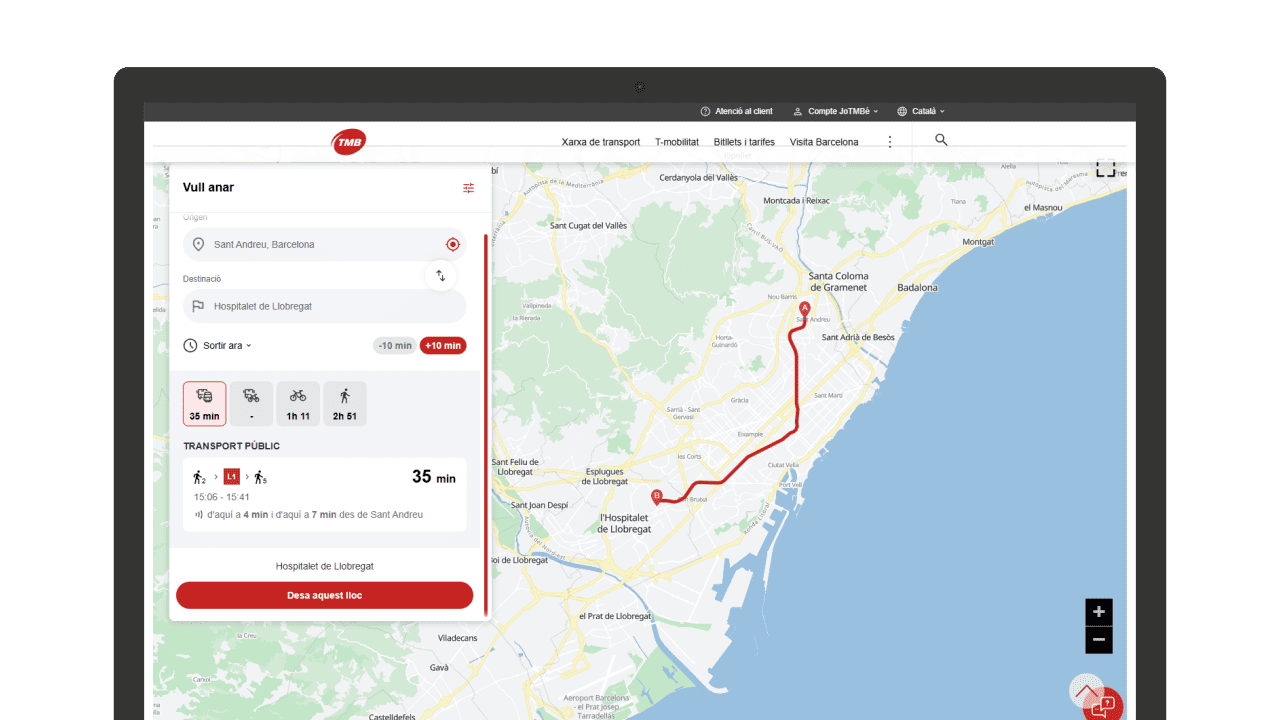This screenshot has width=1280, height=720.
Task: Zoom out on the map
Action: tap(1099, 640)
